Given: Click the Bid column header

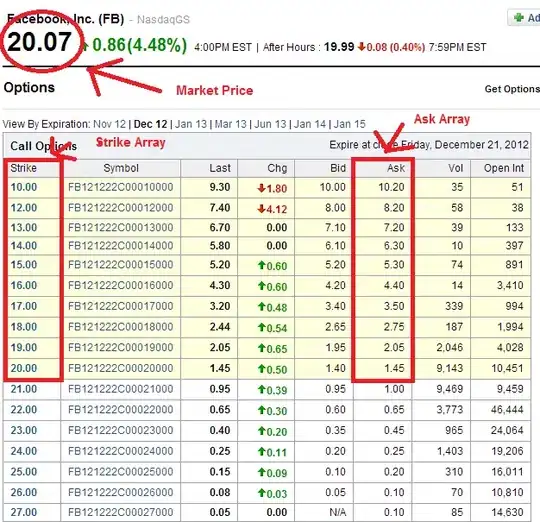Looking at the screenshot, I should tap(338, 168).
